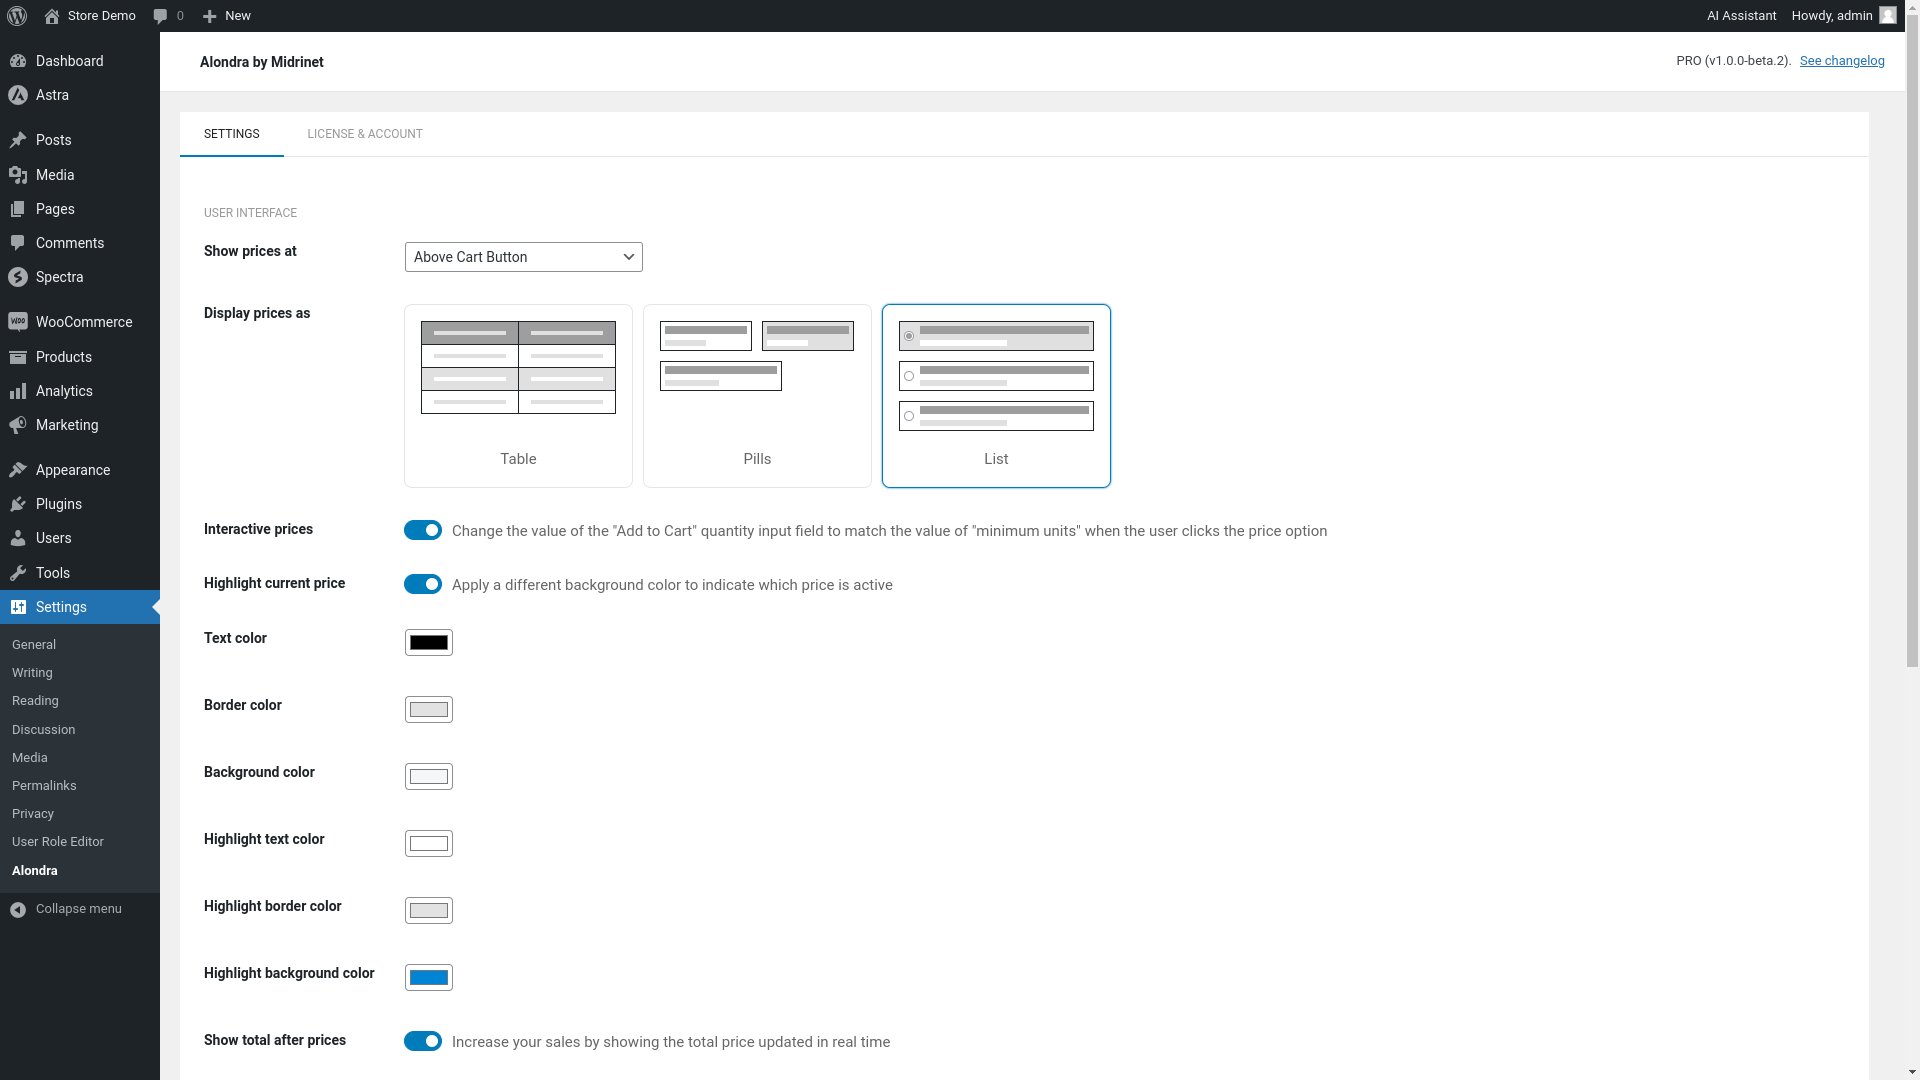Click the Products box icon
Viewport: 1920px width, 1080px height.
18,357
